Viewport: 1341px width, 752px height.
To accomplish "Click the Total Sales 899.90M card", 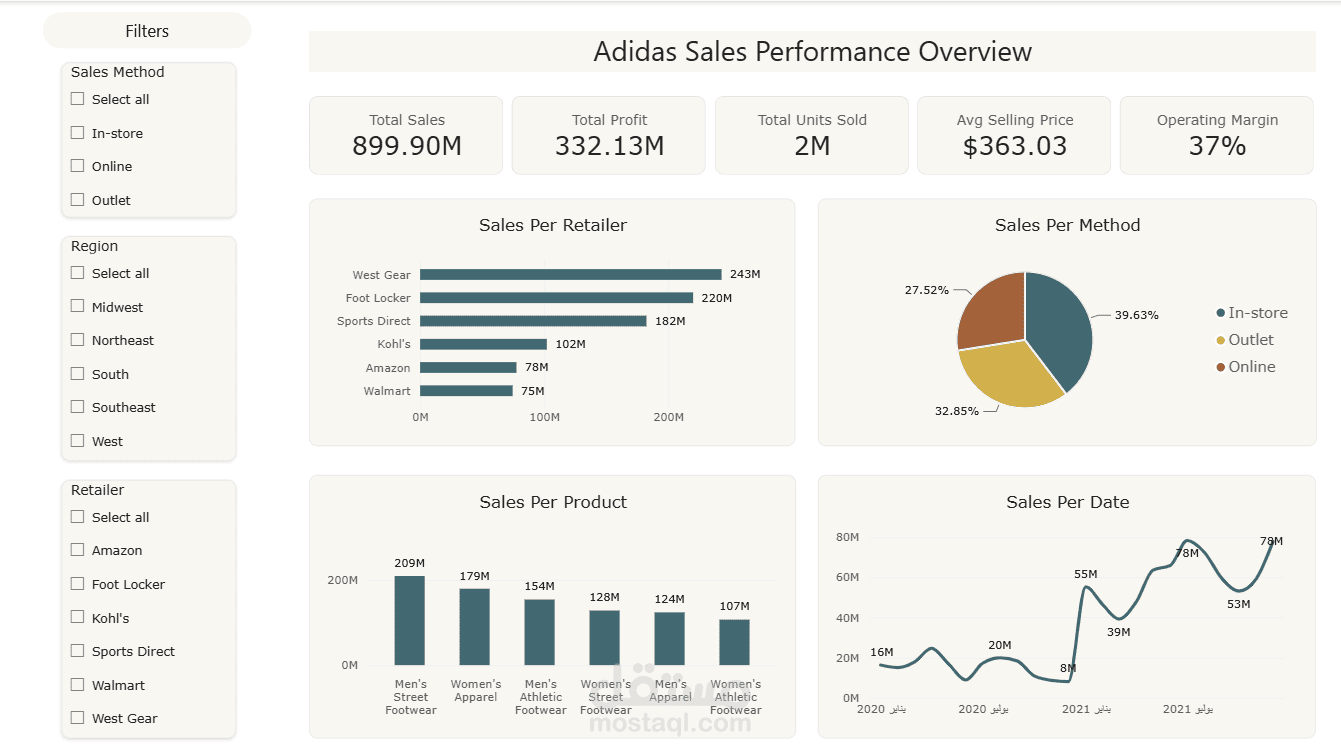I will point(406,135).
